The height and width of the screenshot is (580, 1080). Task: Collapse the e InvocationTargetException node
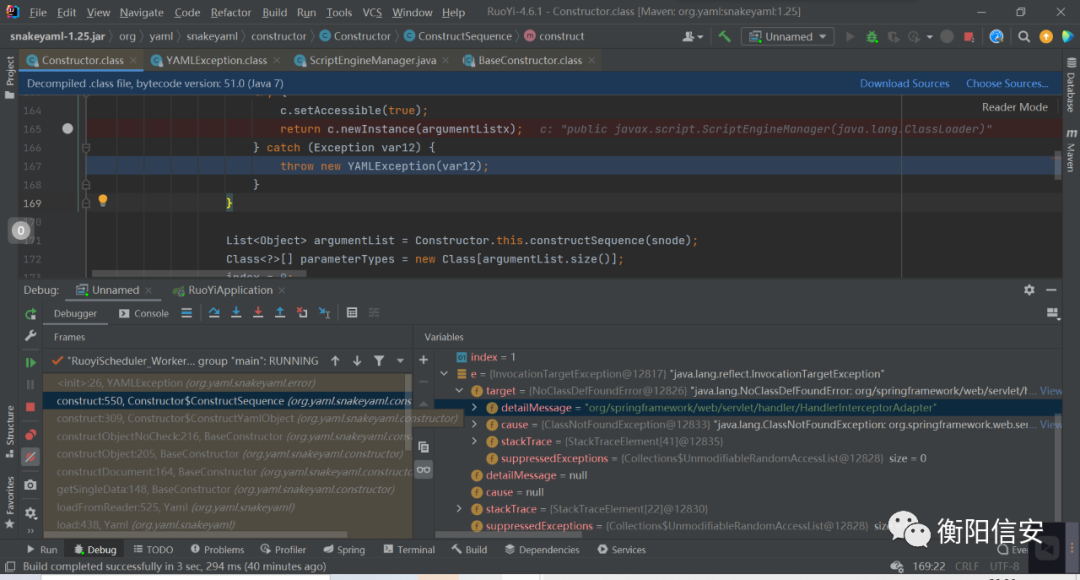click(444, 373)
